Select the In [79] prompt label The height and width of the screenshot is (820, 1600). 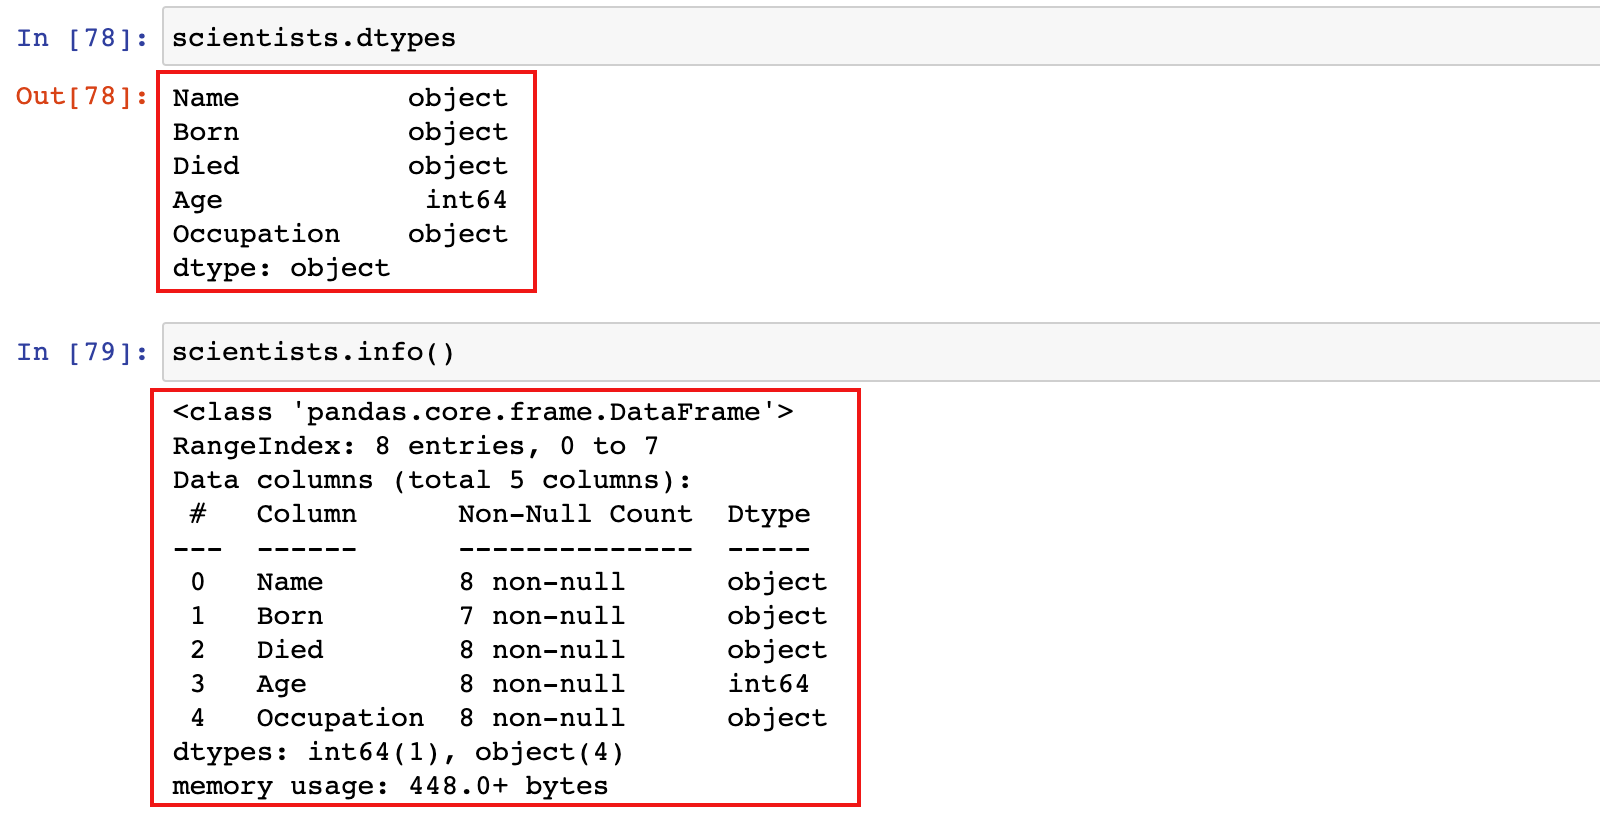coord(82,352)
